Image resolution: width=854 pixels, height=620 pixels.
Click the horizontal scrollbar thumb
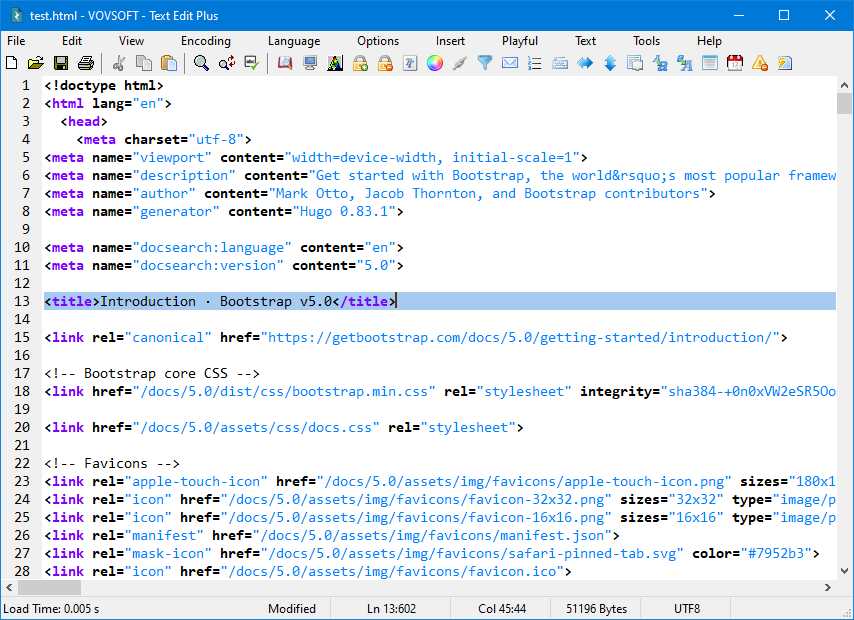coord(50,587)
